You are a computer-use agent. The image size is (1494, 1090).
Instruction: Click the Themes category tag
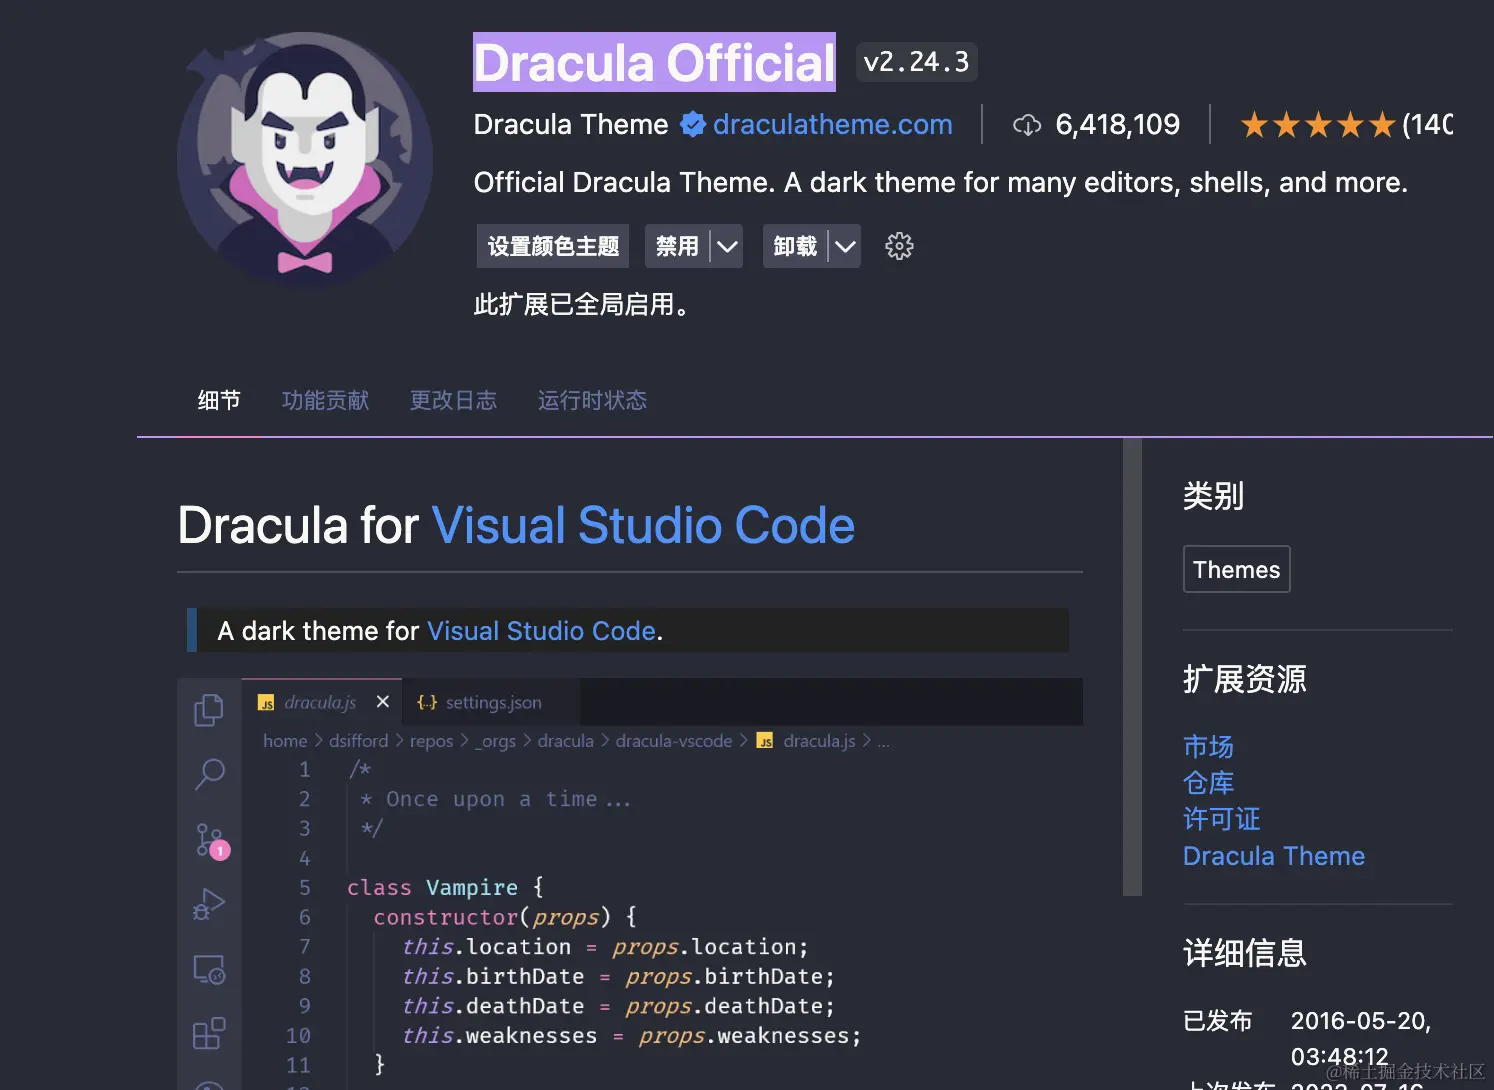1237,569
